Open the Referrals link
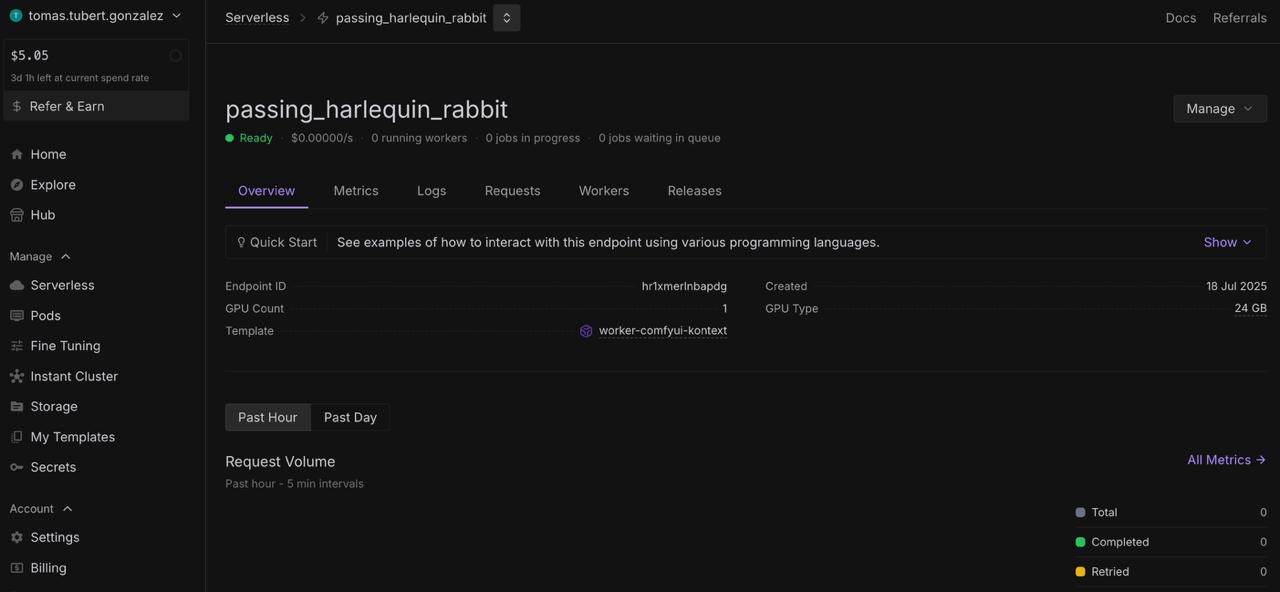Image resolution: width=1280 pixels, height=592 pixels. pos(1240,18)
